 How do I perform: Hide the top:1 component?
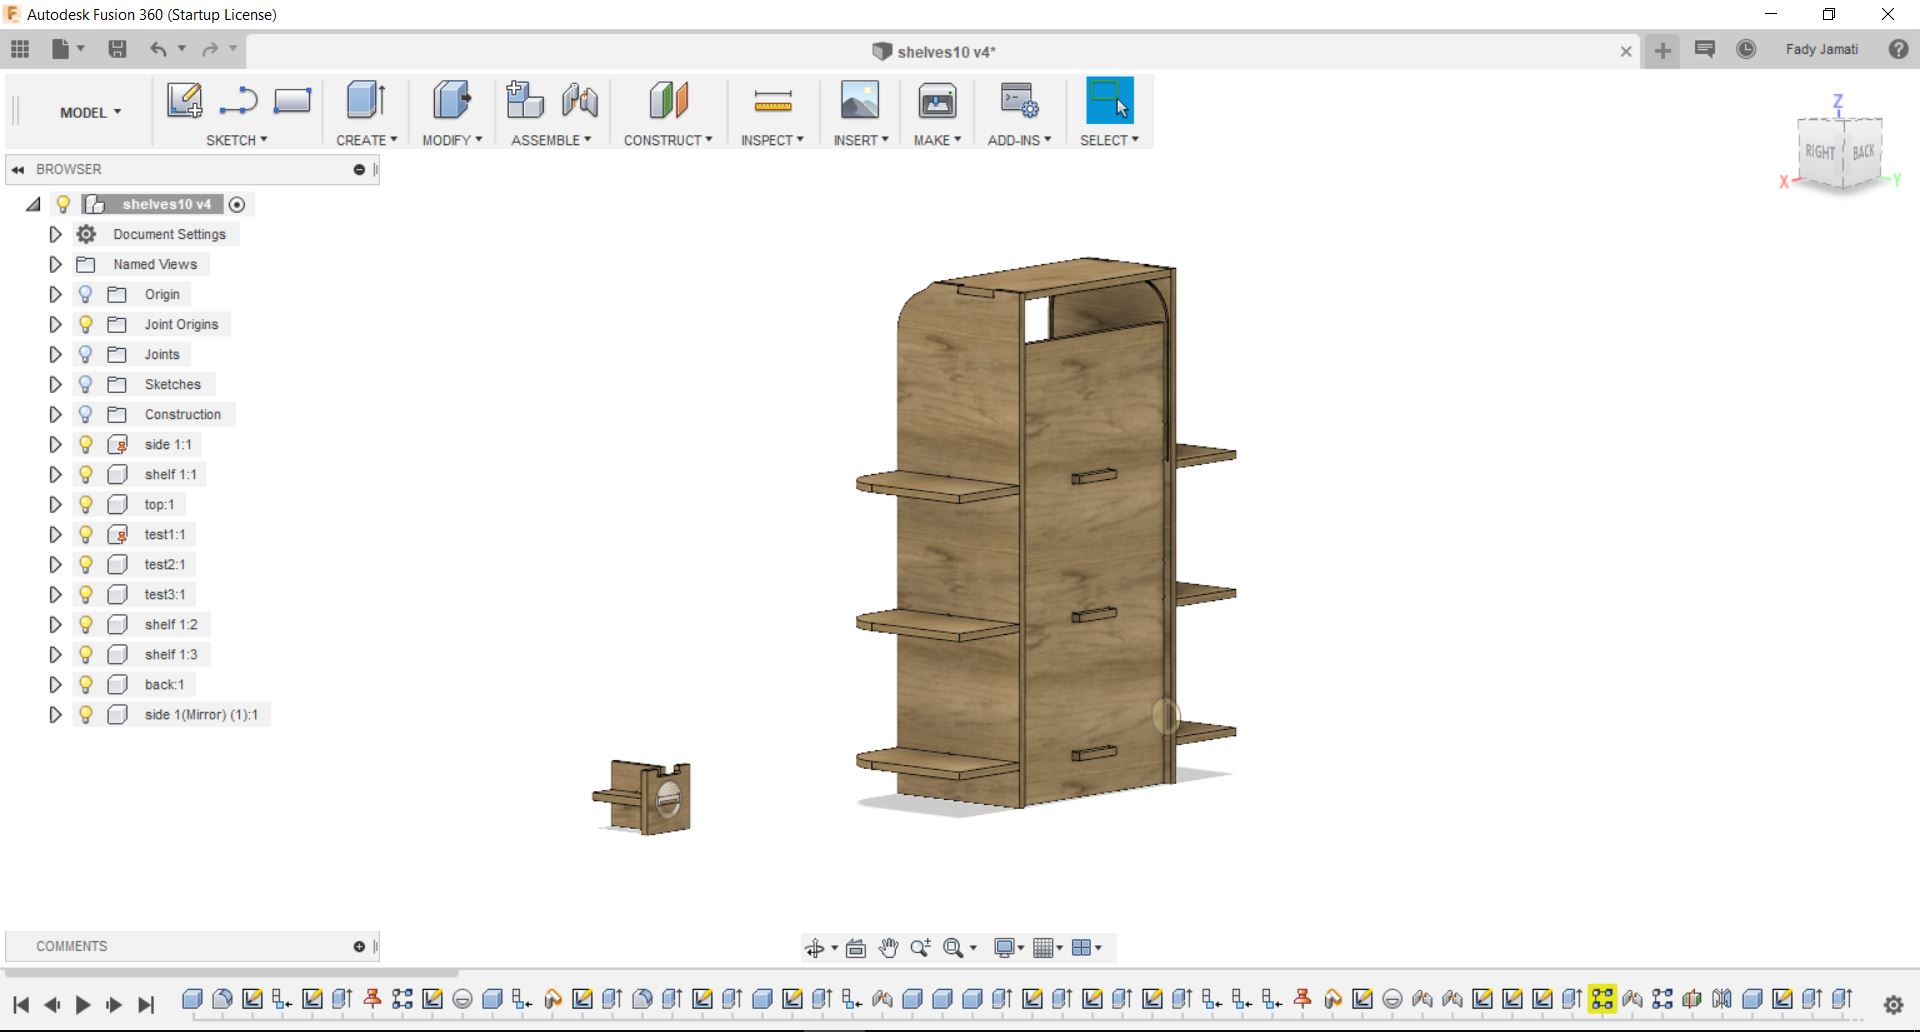tap(86, 504)
